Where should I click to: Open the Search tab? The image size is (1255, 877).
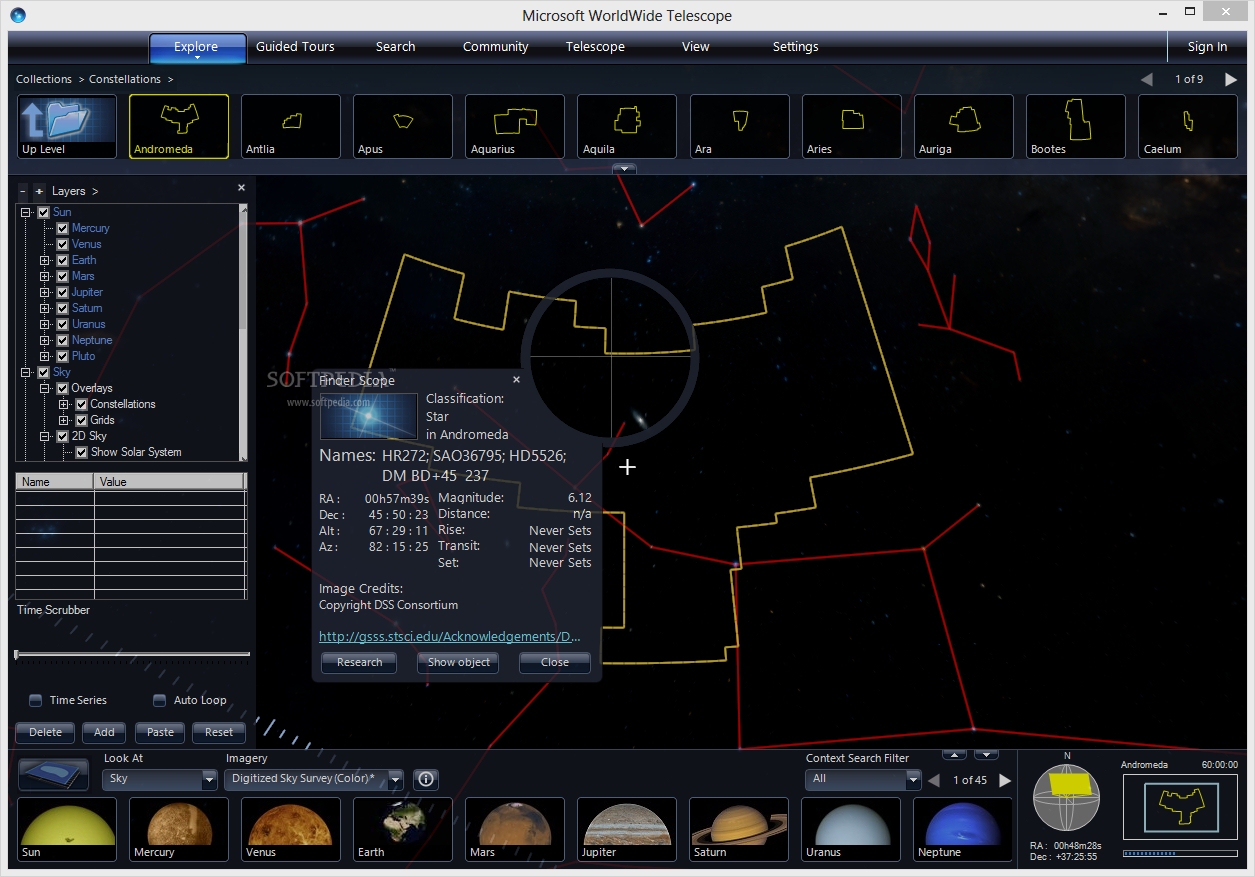pyautogui.click(x=395, y=47)
